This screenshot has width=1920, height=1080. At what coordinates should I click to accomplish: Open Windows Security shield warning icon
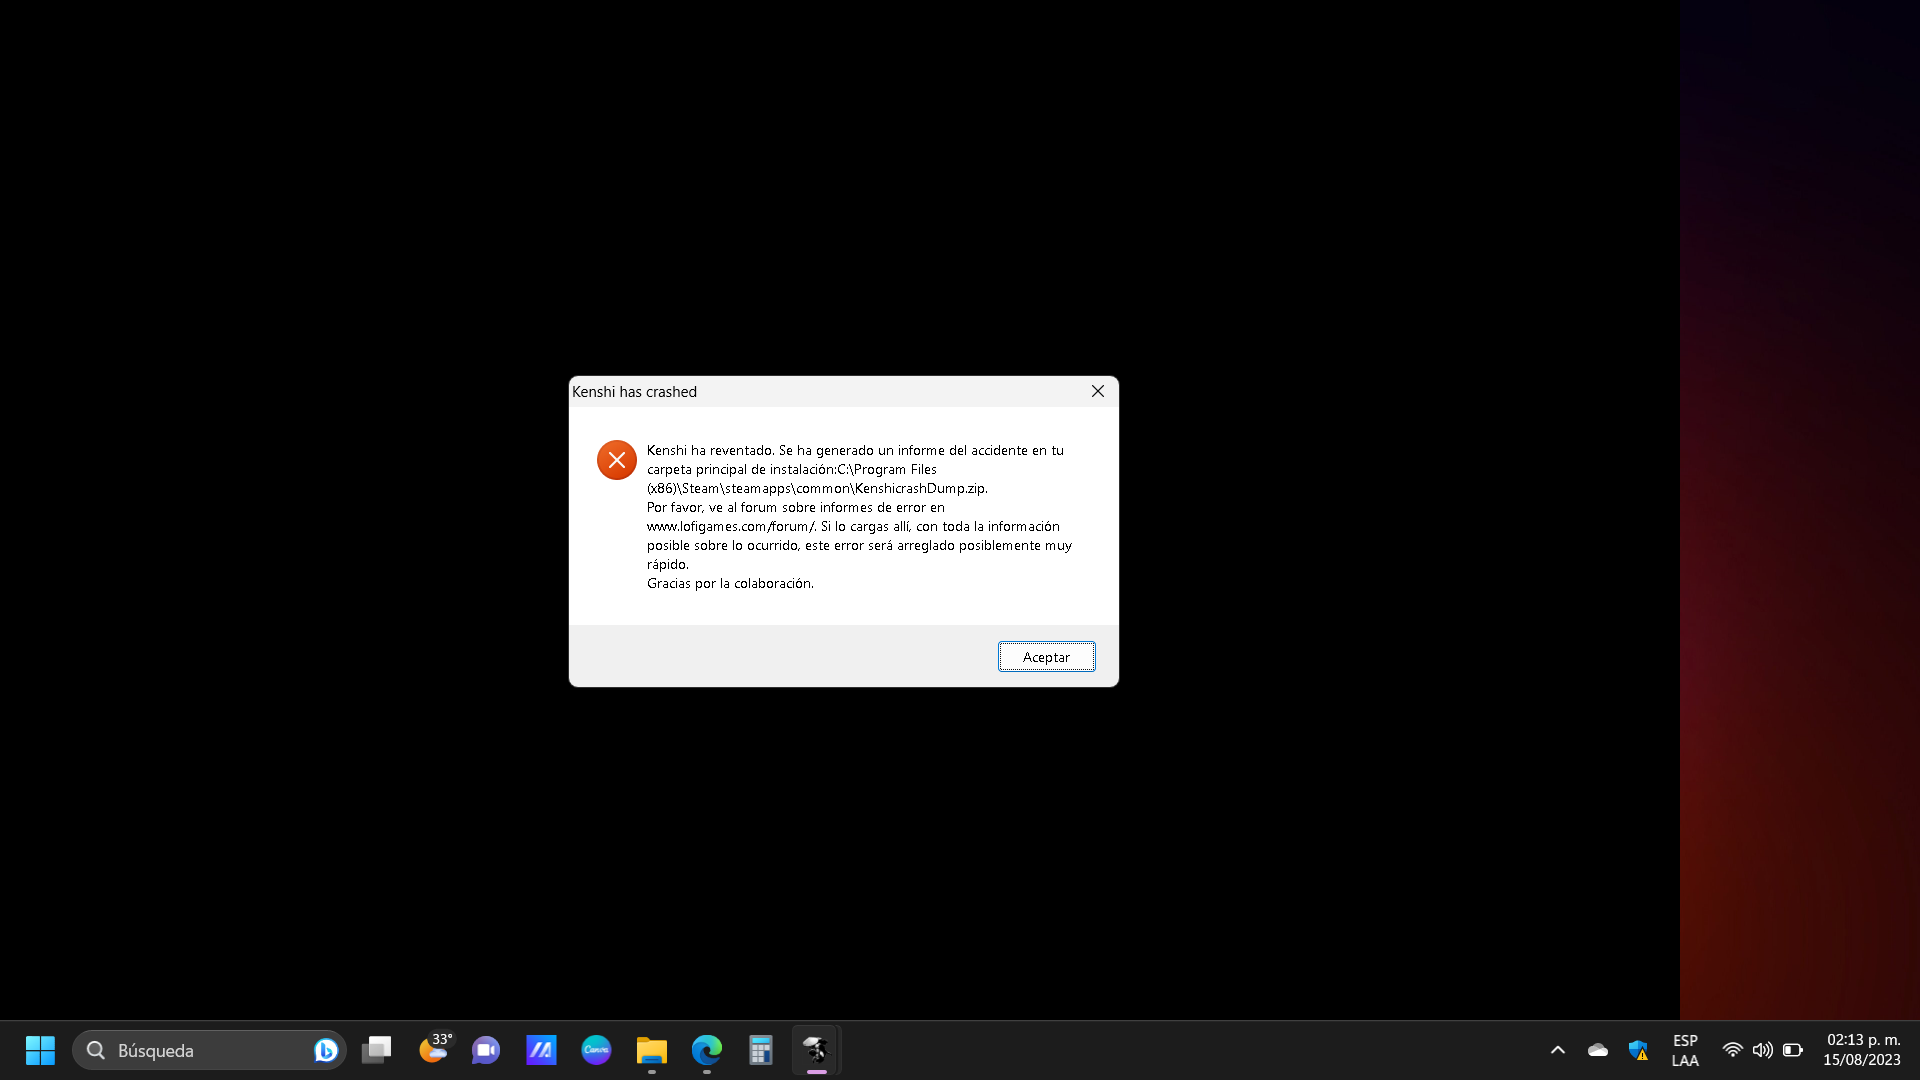(x=1638, y=1050)
